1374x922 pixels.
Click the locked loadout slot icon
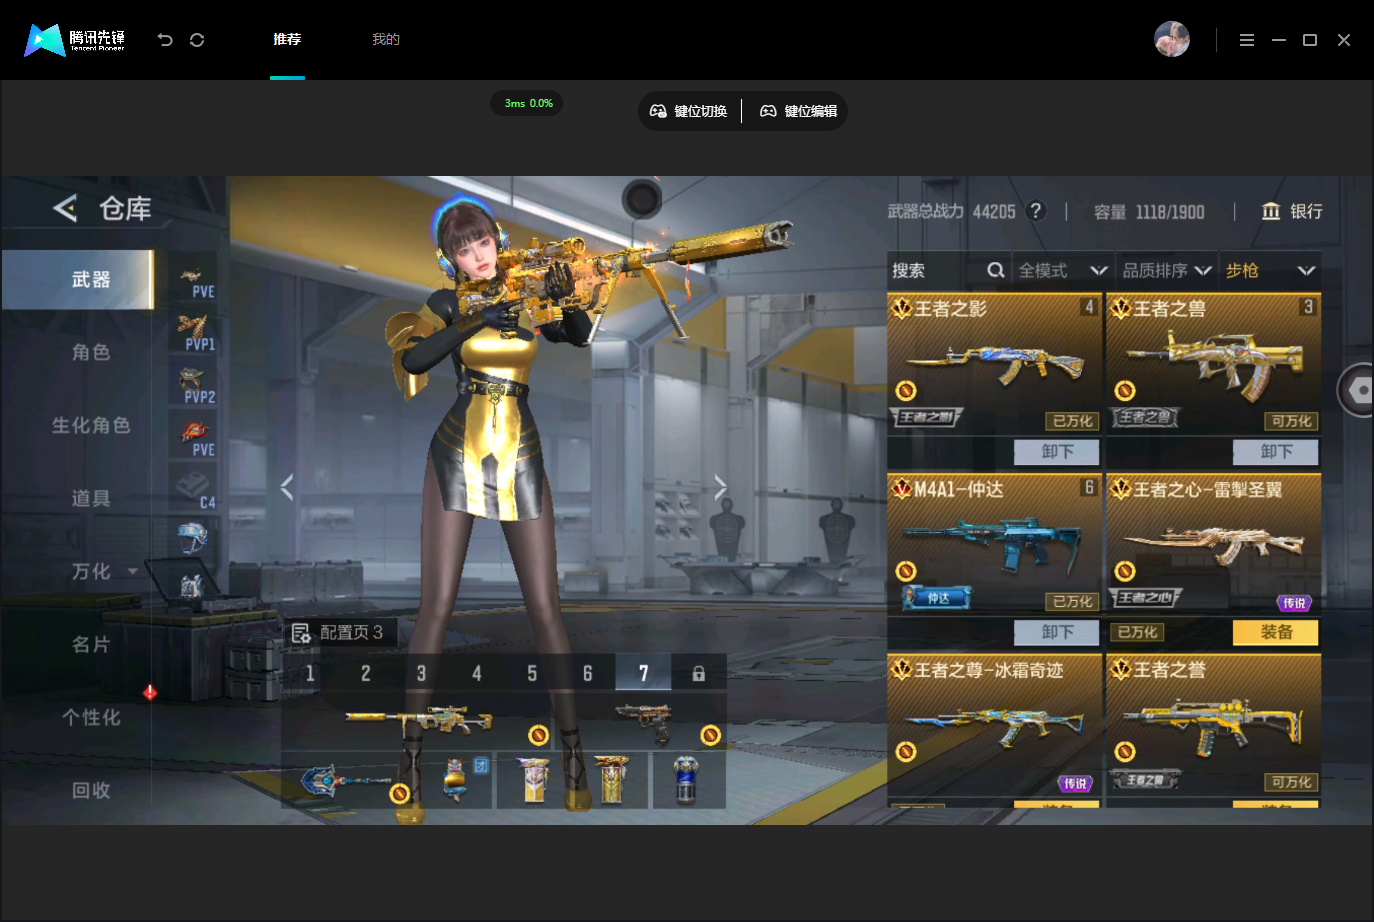[x=699, y=674]
